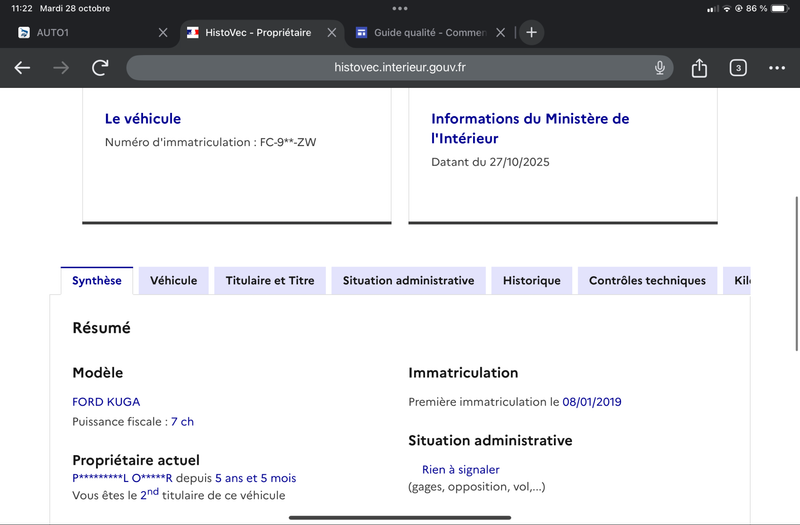Close the Guide qualité tab
The width and height of the screenshot is (800, 525).
(500, 33)
